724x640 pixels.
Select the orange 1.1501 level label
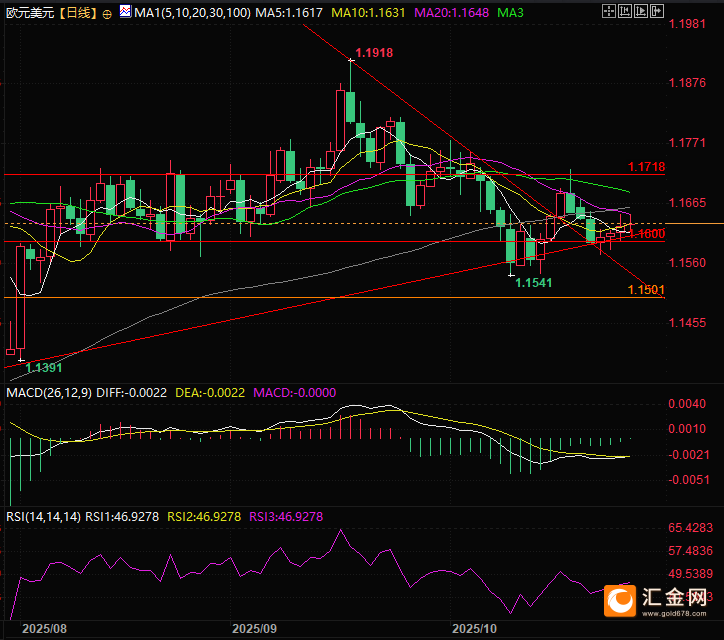pos(646,290)
